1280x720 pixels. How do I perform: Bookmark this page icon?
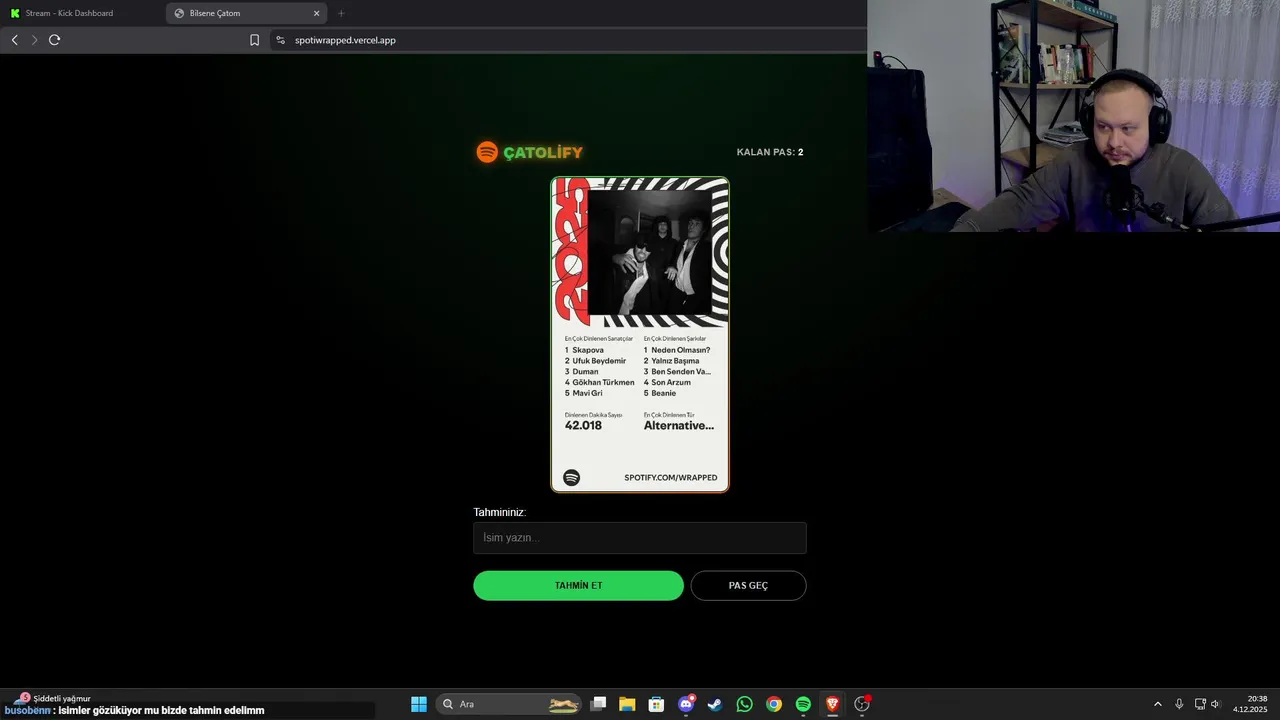(x=254, y=40)
